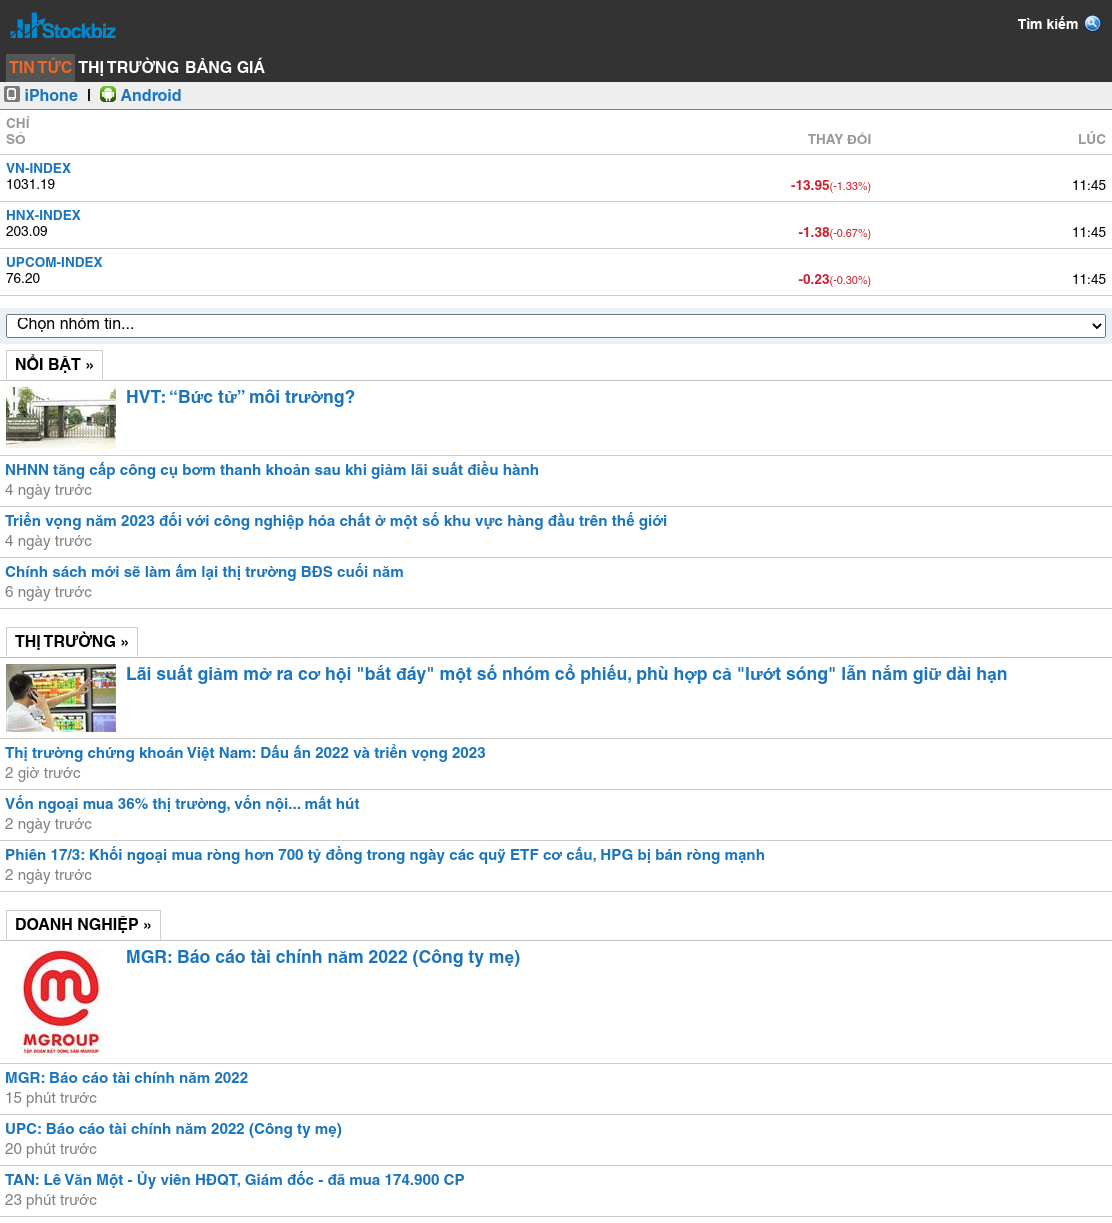
Task: Click the Tìm kiếm search link
Action: pyautogui.click(x=1048, y=24)
